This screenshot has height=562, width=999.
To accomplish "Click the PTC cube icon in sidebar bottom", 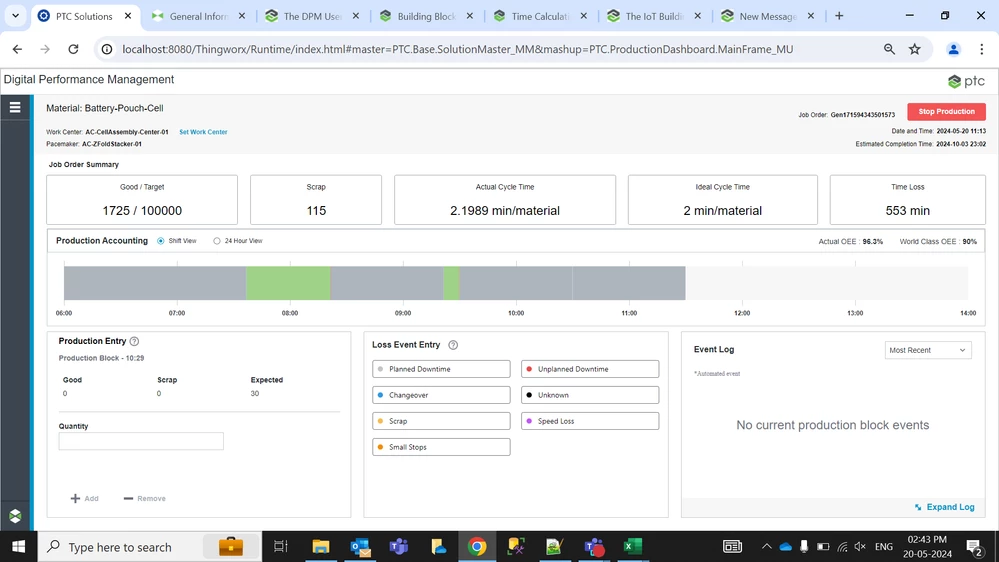I will [15, 516].
